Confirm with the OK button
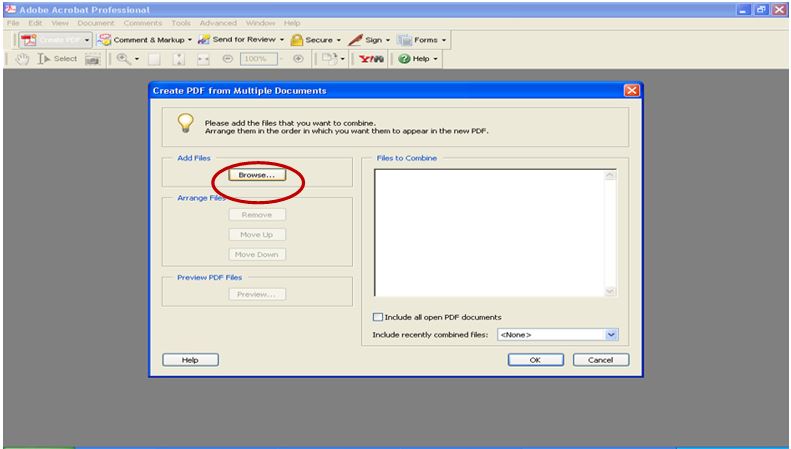The image size is (791, 449). (x=535, y=360)
